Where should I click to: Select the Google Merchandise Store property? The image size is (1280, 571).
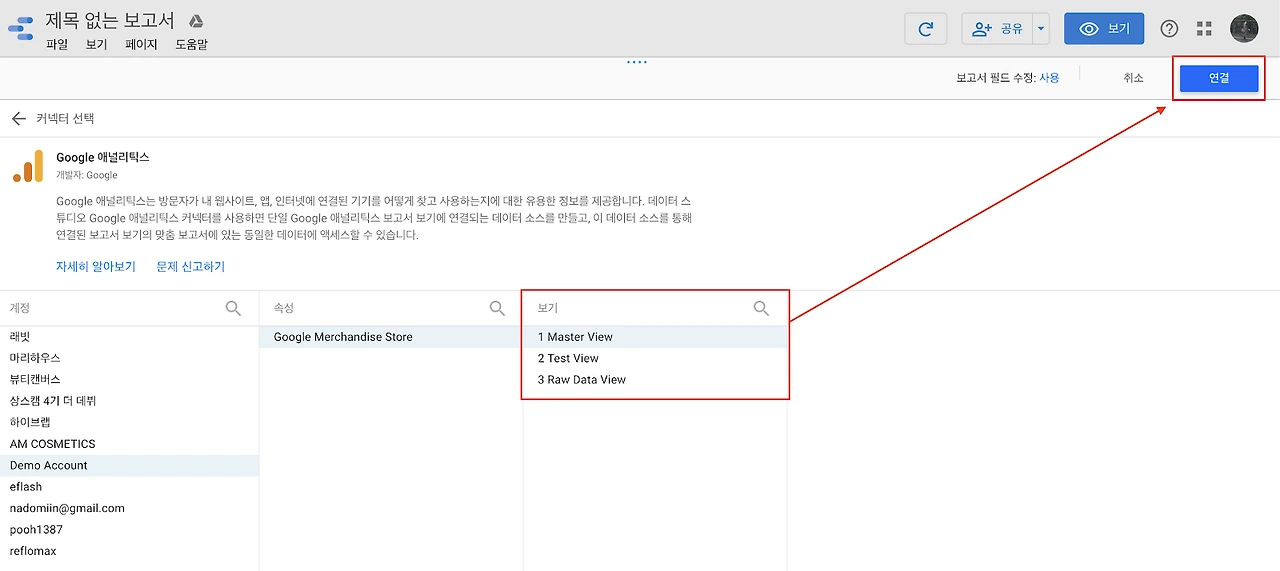(391, 337)
